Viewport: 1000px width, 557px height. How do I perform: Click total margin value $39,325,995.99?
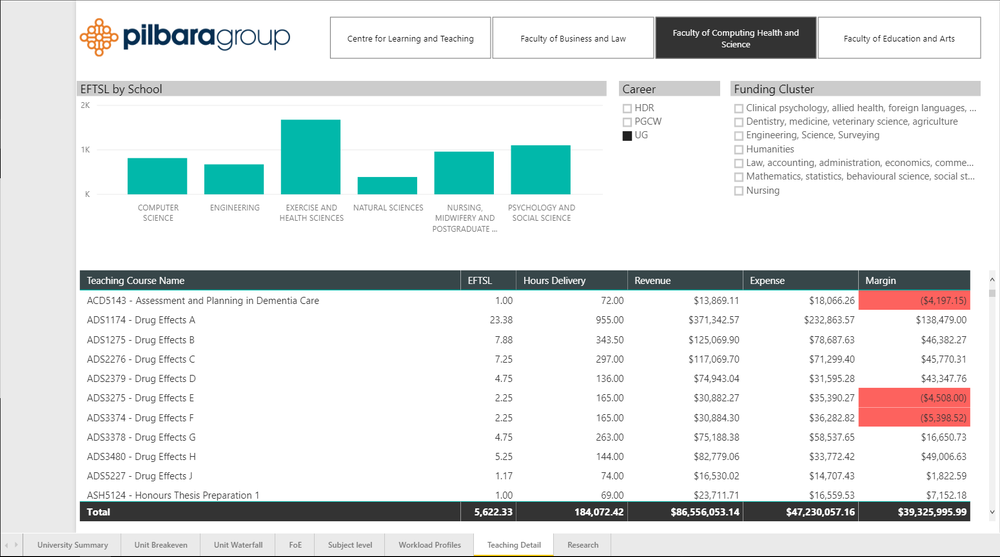pyautogui.click(x=932, y=512)
